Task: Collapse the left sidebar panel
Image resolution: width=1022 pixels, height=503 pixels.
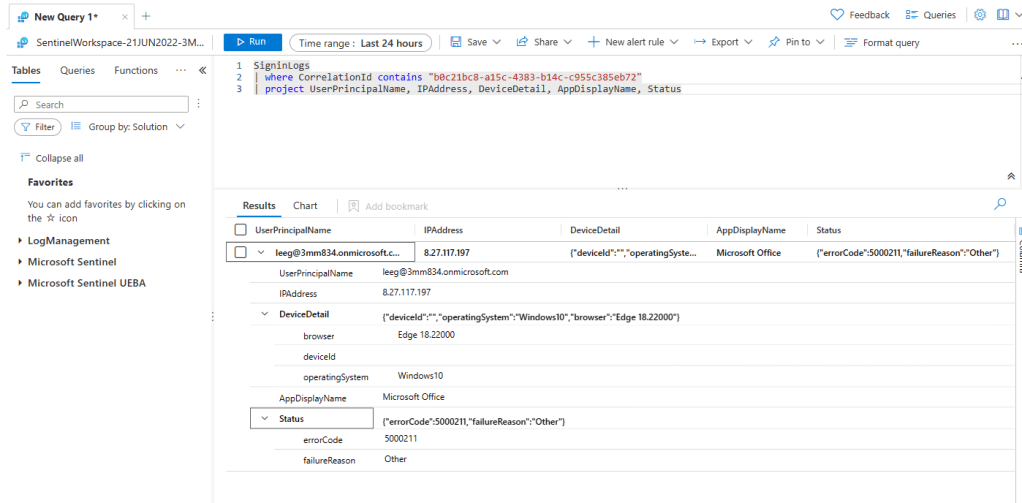Action: (x=202, y=71)
